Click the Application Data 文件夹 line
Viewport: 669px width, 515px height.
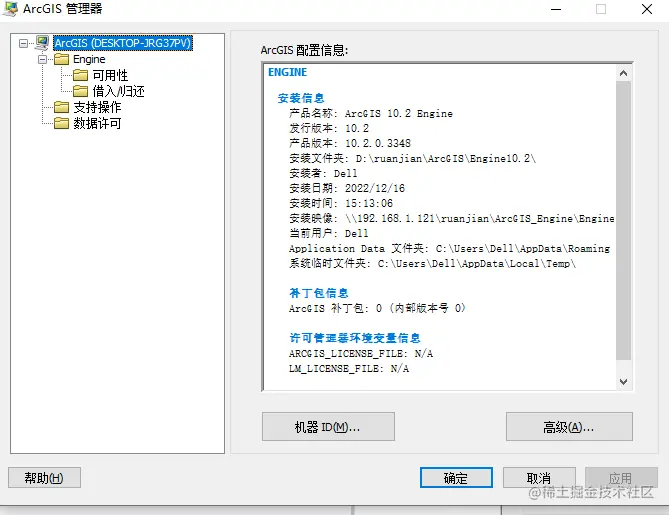[x=450, y=248]
